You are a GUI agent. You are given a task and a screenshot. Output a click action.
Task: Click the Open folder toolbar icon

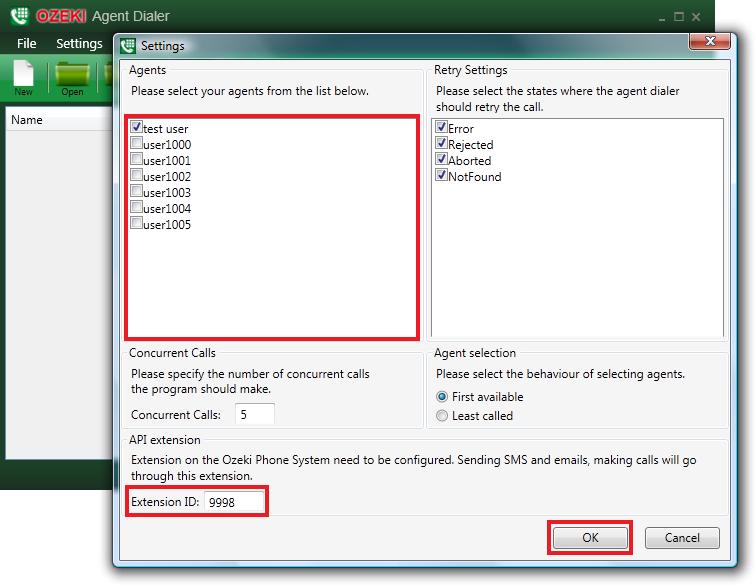click(72, 76)
